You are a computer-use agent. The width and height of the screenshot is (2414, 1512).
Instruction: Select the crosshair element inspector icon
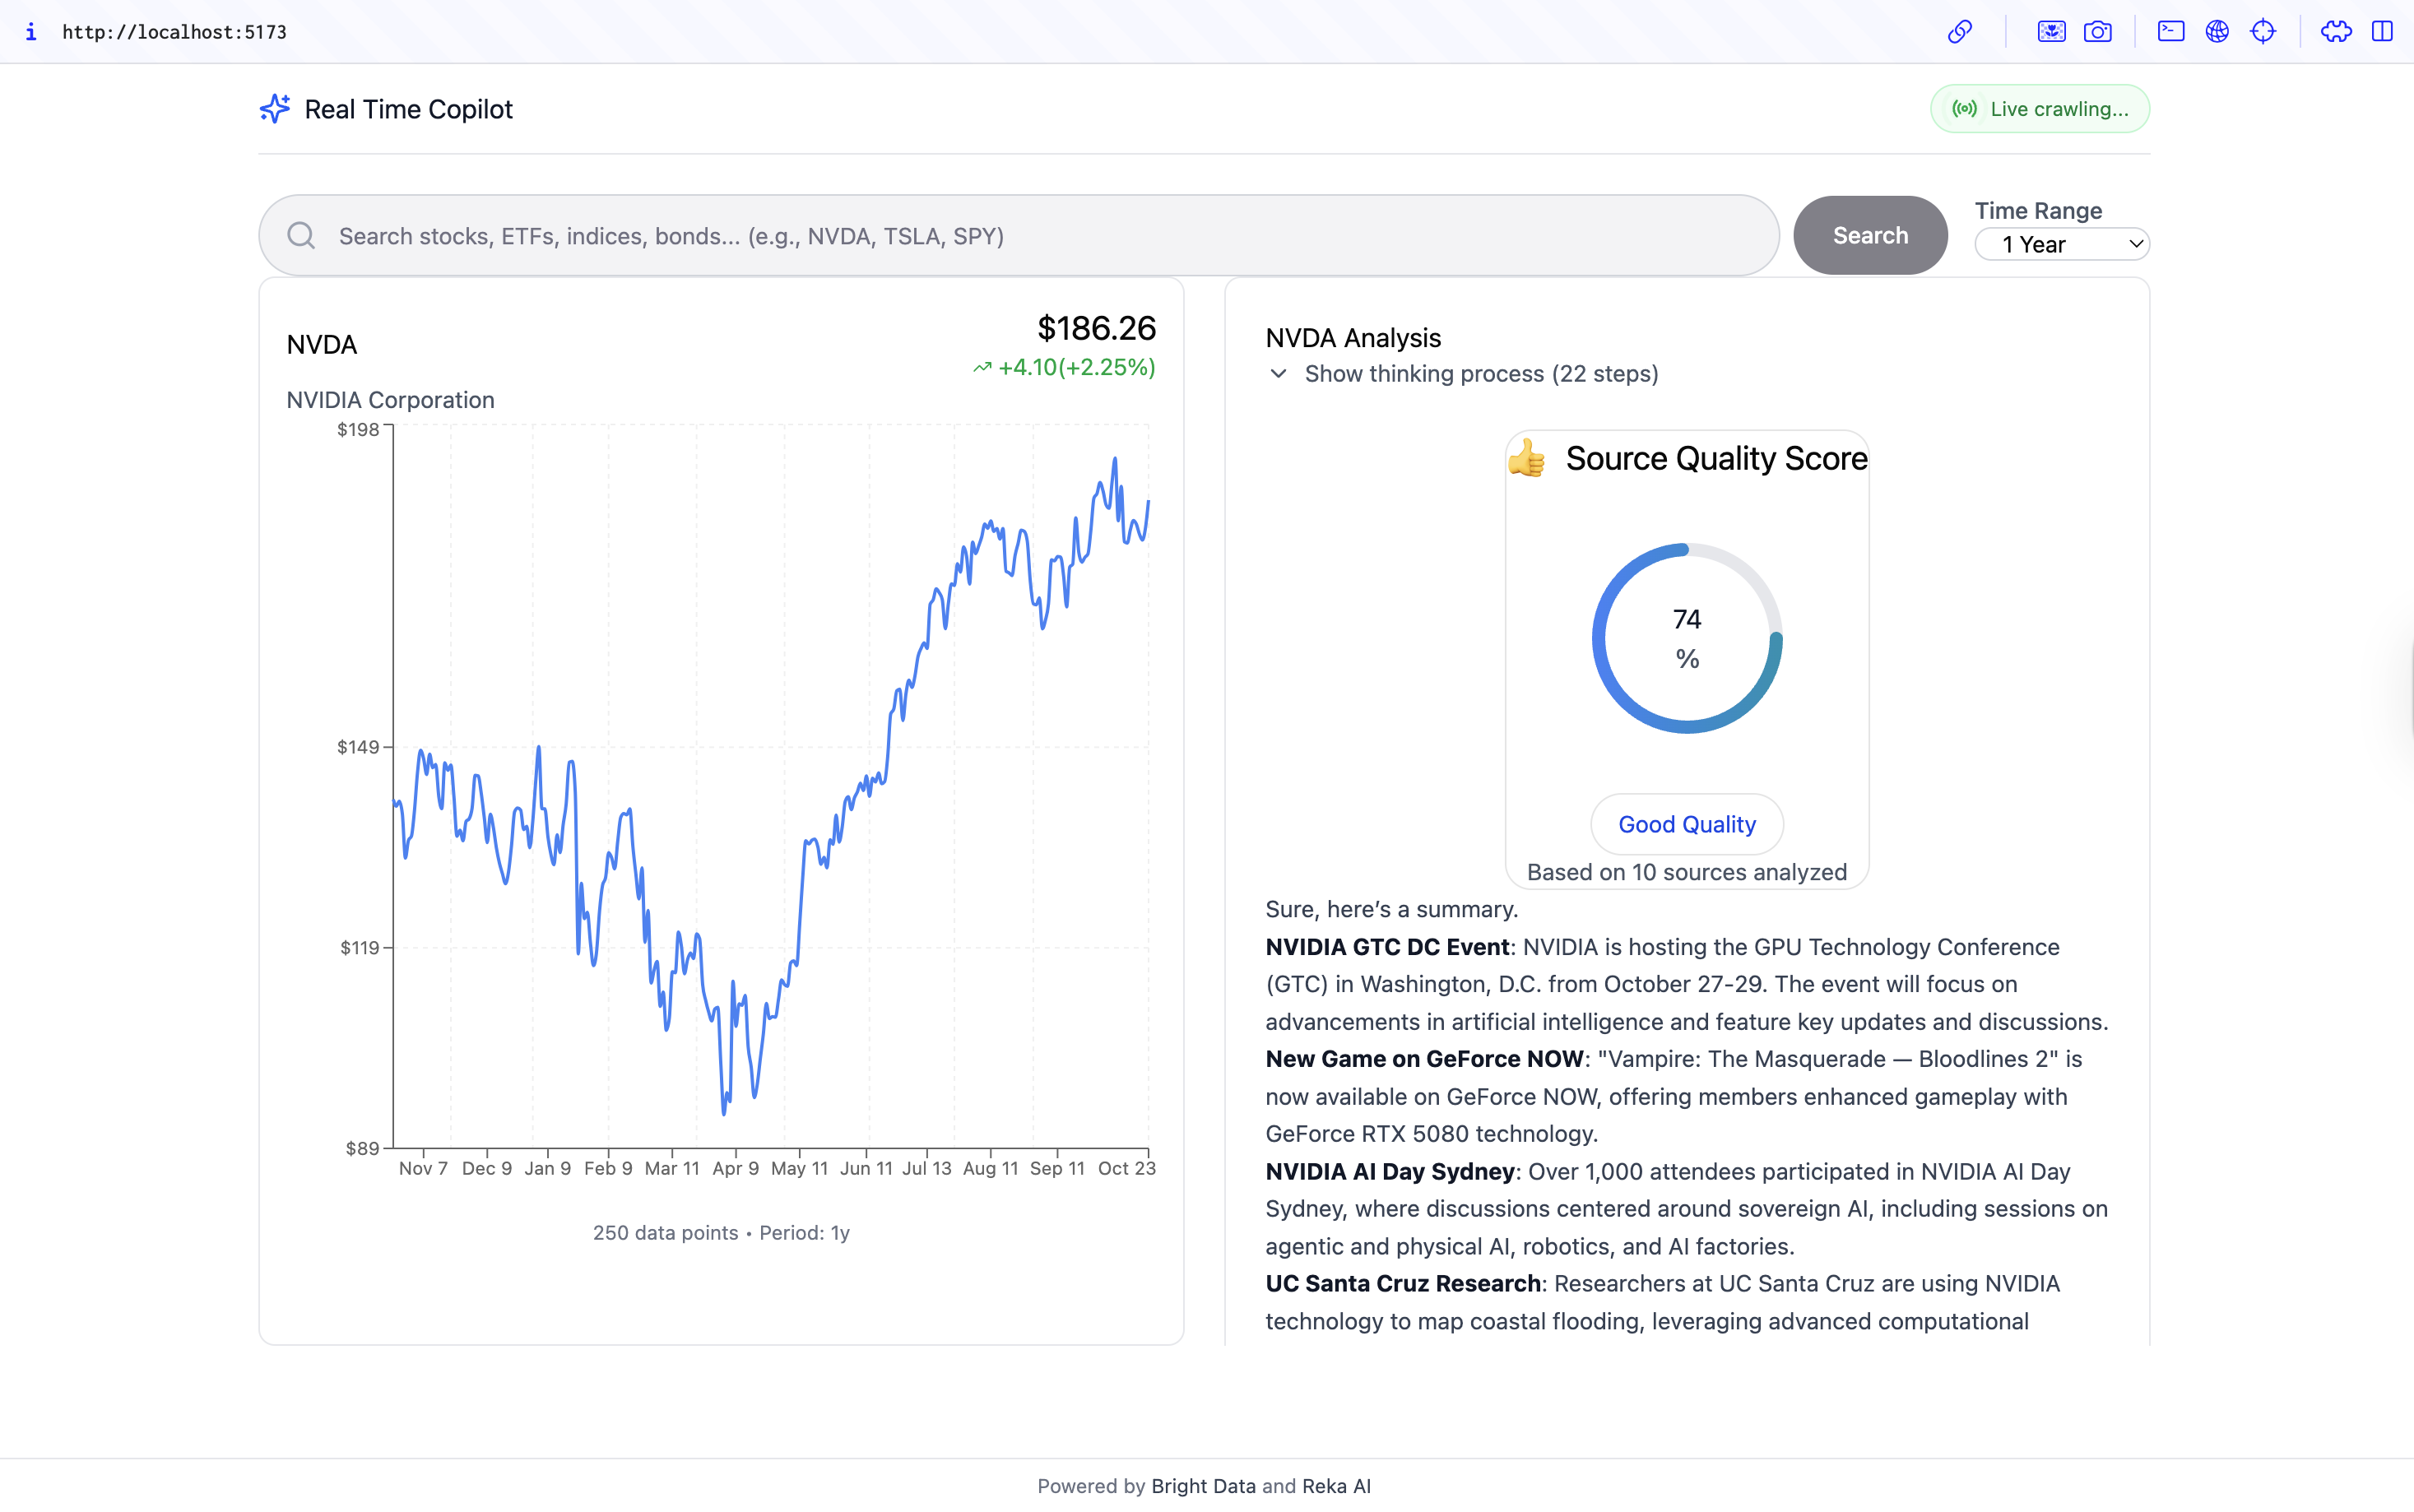pos(2263,32)
